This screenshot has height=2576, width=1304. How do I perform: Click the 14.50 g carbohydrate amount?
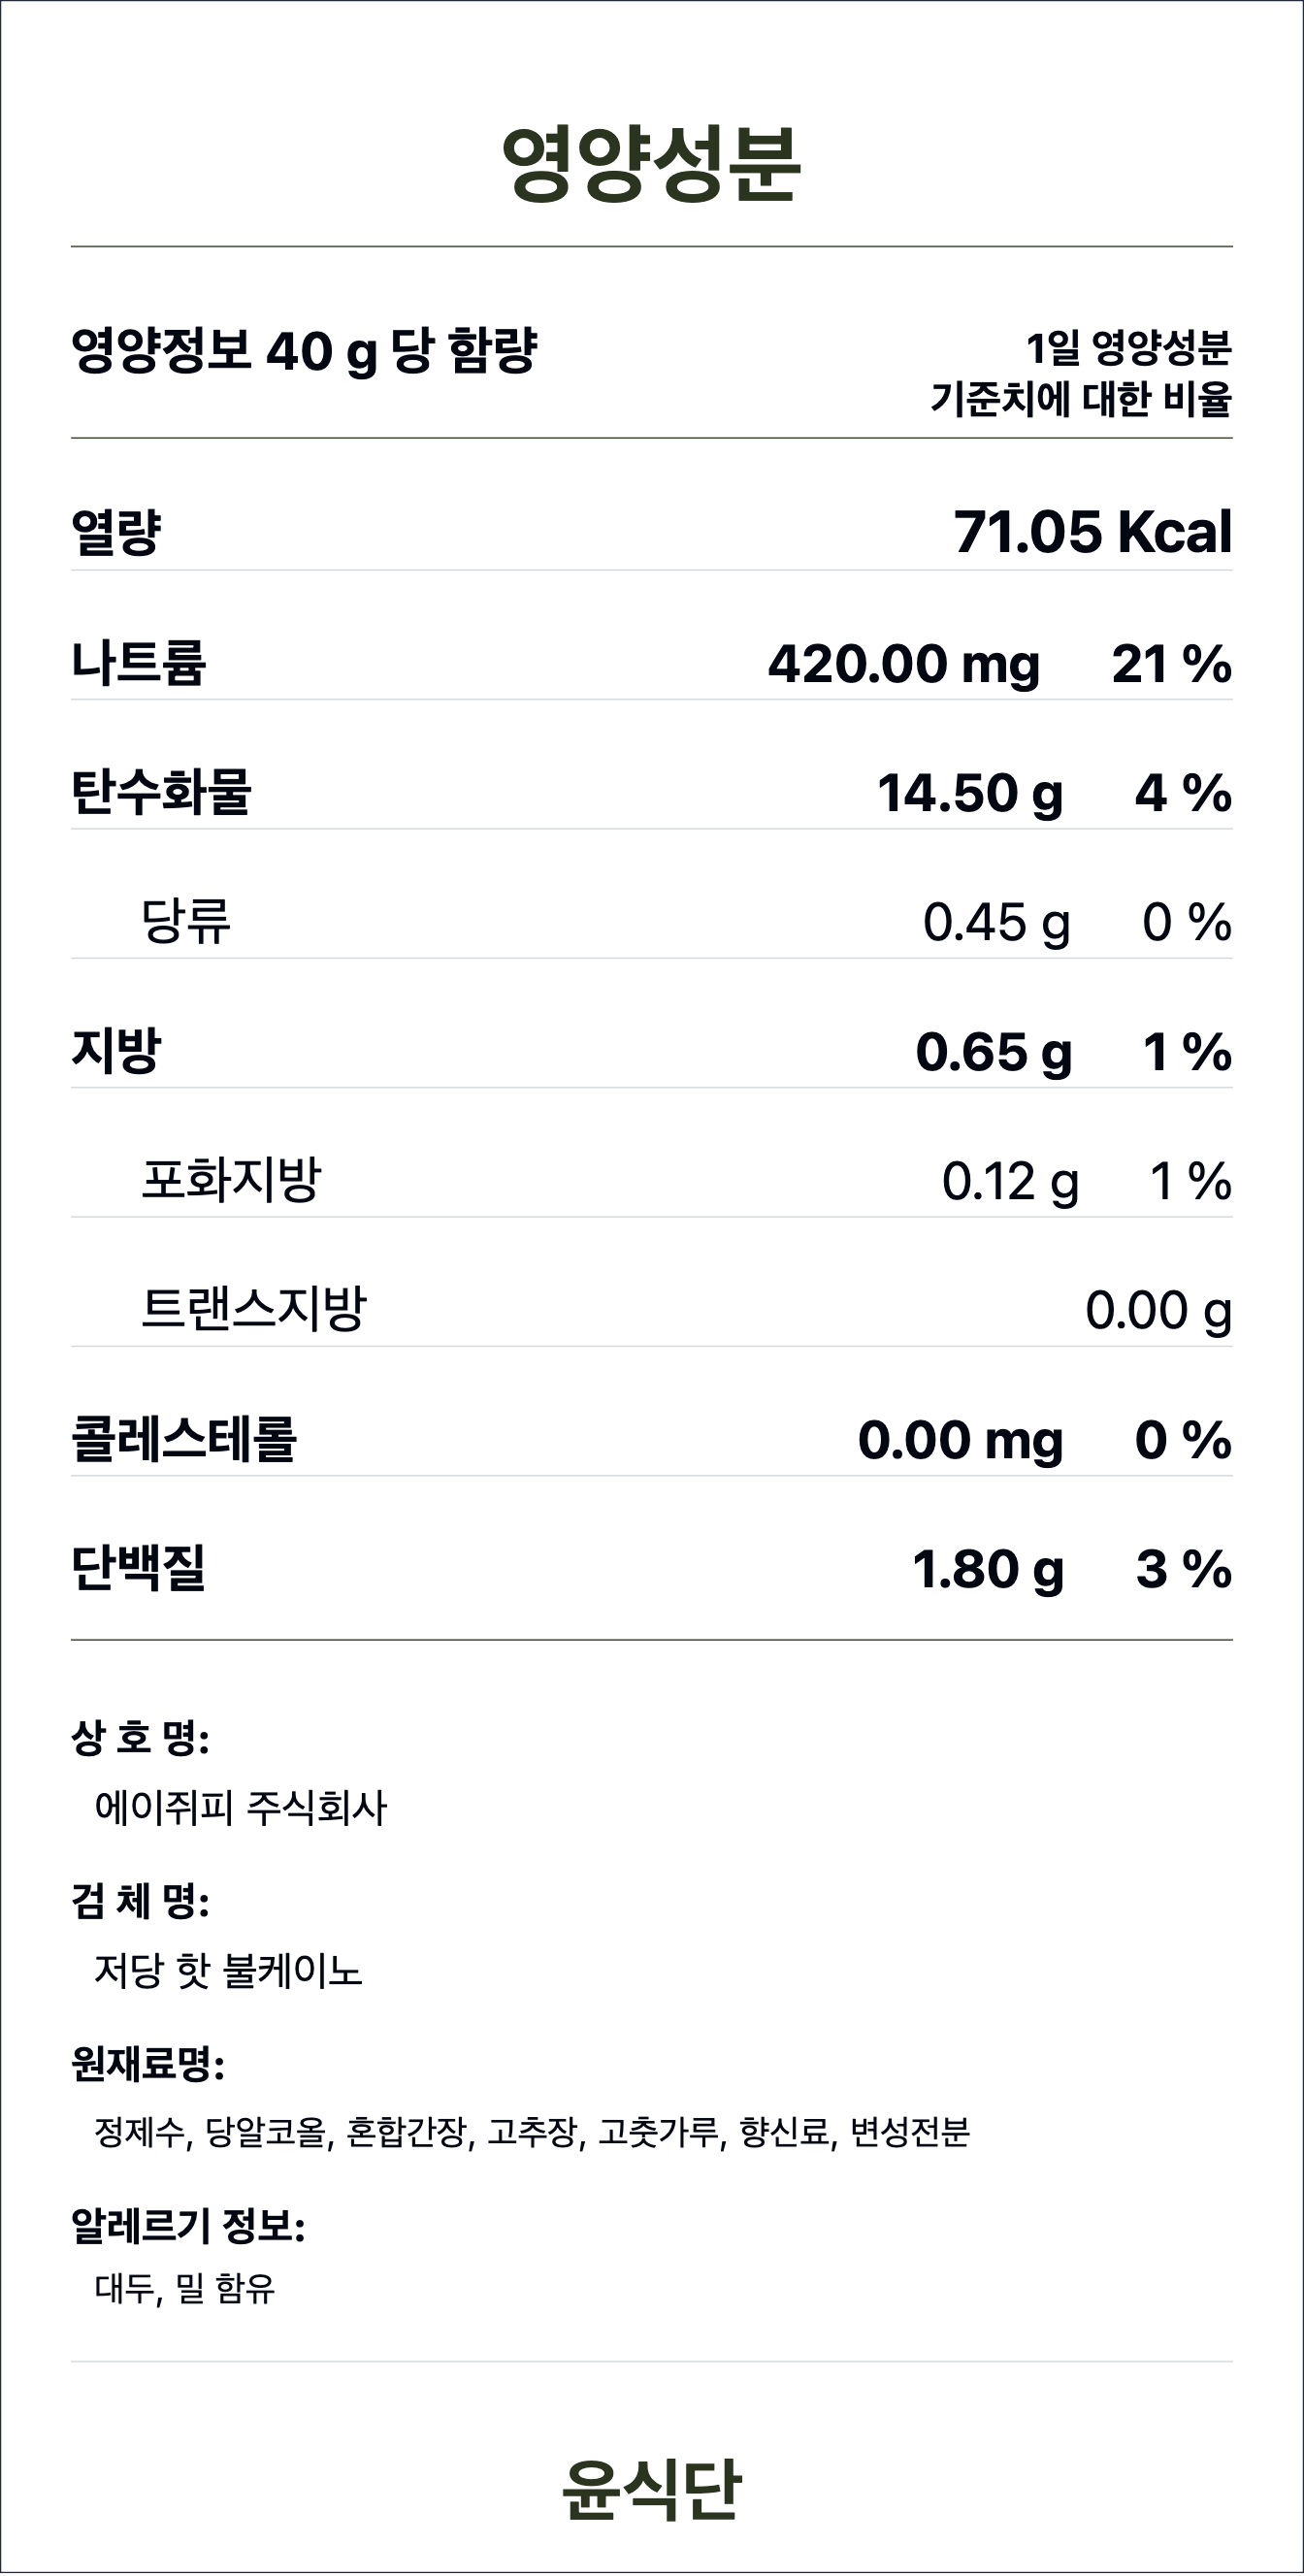click(x=969, y=793)
